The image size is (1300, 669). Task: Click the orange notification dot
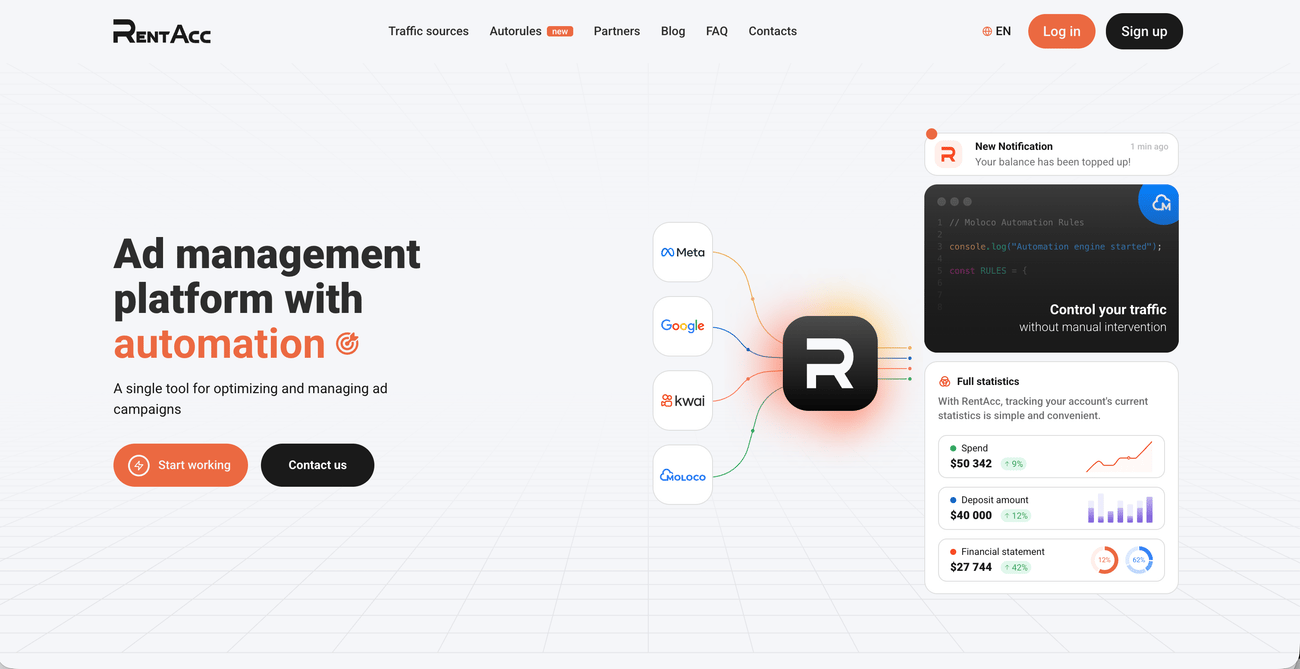(x=931, y=134)
